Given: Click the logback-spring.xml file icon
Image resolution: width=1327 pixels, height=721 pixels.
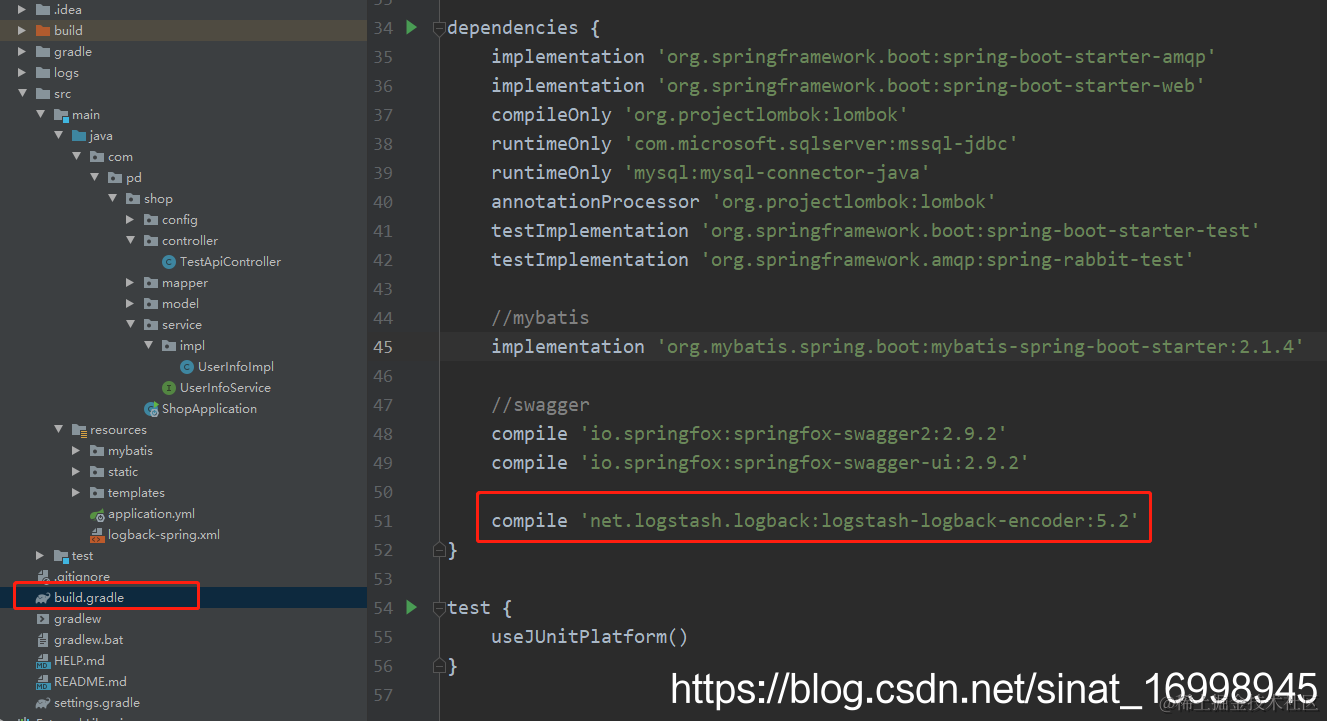Looking at the screenshot, I should (97, 535).
